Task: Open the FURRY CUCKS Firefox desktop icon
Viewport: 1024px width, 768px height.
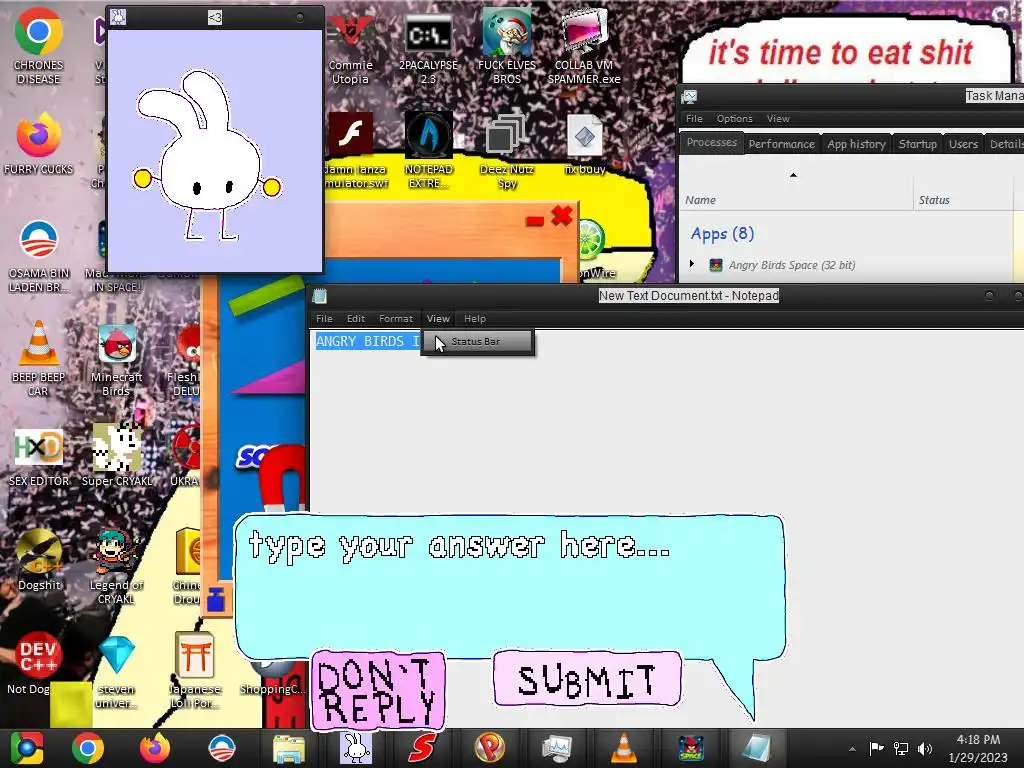Action: (x=39, y=144)
